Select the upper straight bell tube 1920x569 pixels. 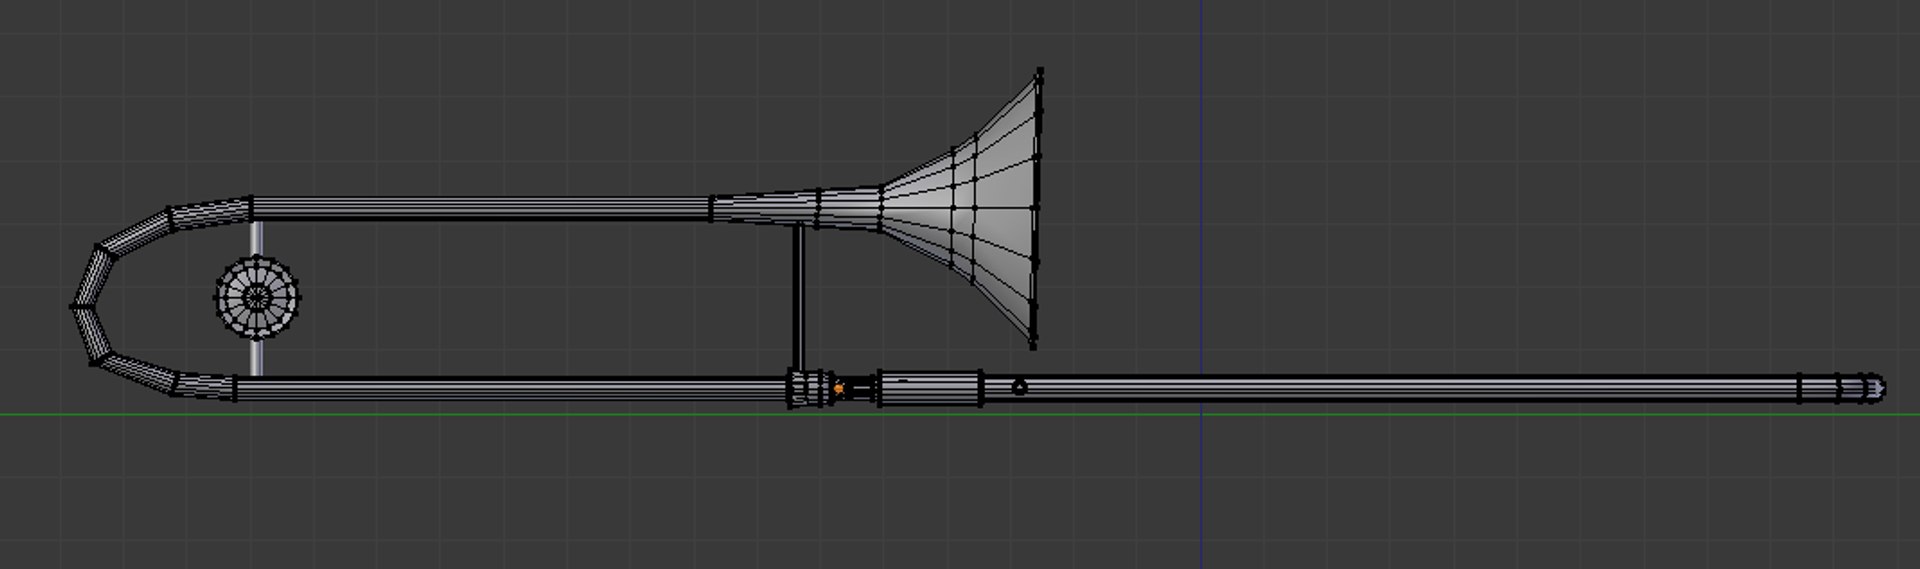[x=481, y=209]
